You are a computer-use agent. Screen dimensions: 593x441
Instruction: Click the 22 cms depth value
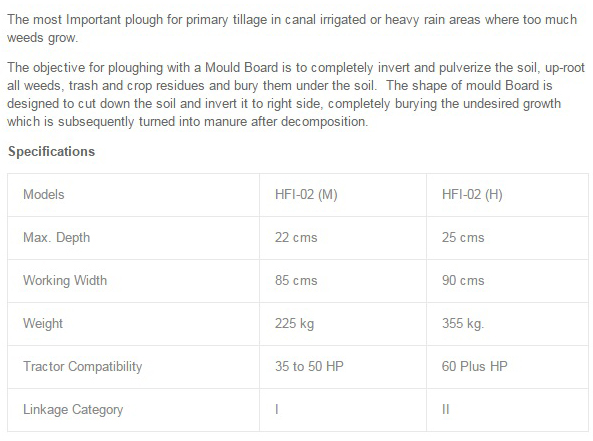coord(296,238)
